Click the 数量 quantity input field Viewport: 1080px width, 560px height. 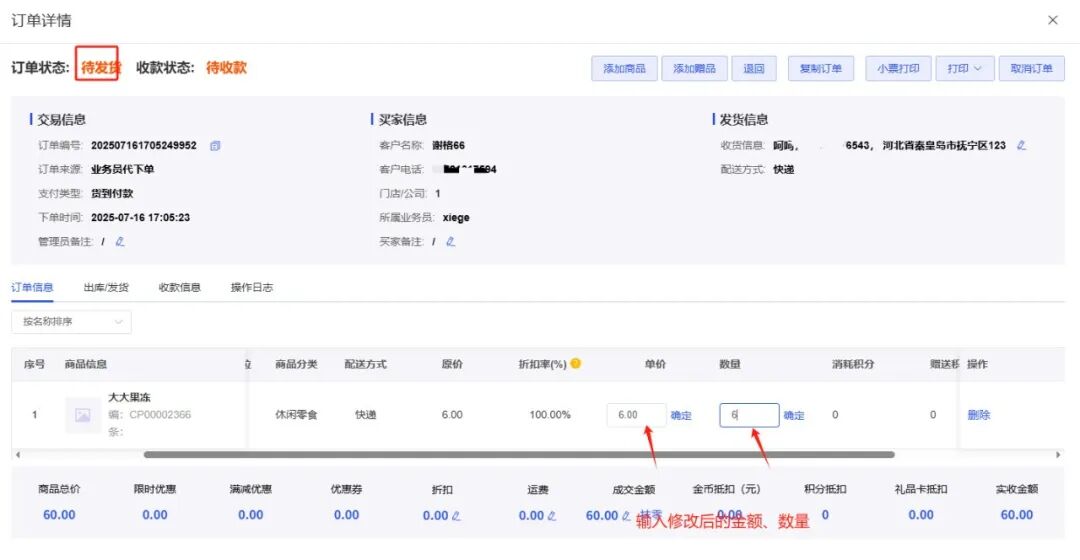pos(749,415)
